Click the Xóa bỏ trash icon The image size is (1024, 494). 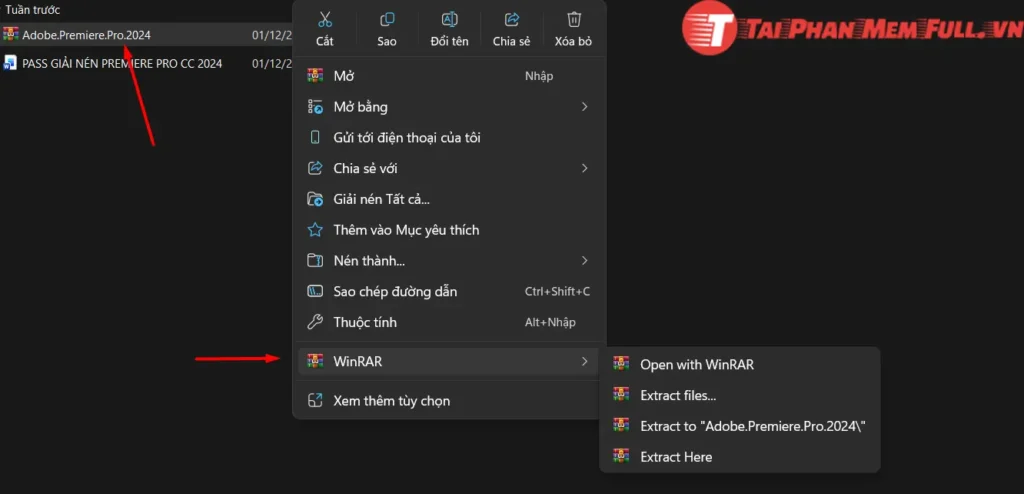574,18
